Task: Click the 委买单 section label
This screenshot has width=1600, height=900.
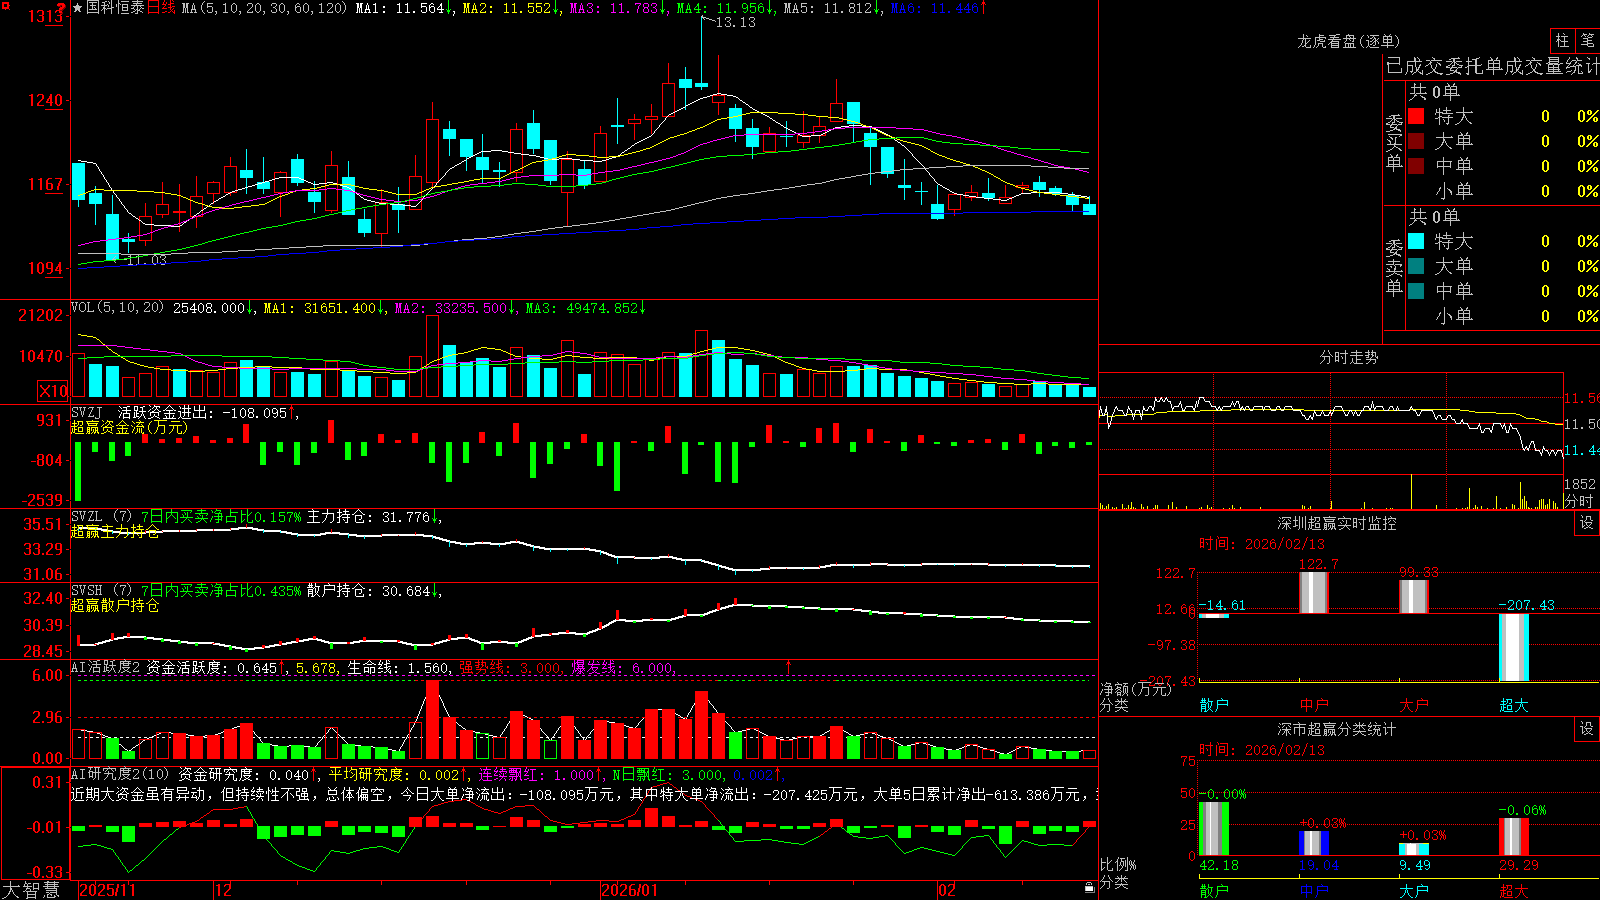Action: click(1394, 143)
